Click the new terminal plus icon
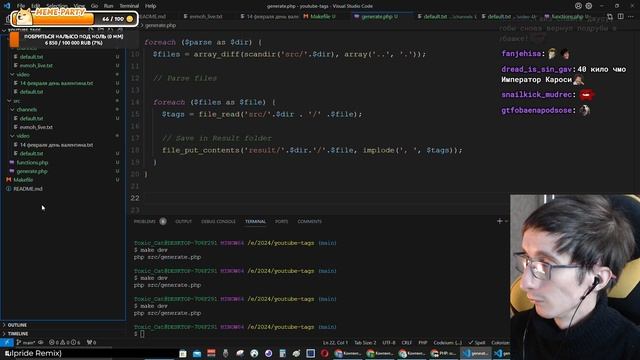This screenshot has height=360, width=640. tap(500, 221)
